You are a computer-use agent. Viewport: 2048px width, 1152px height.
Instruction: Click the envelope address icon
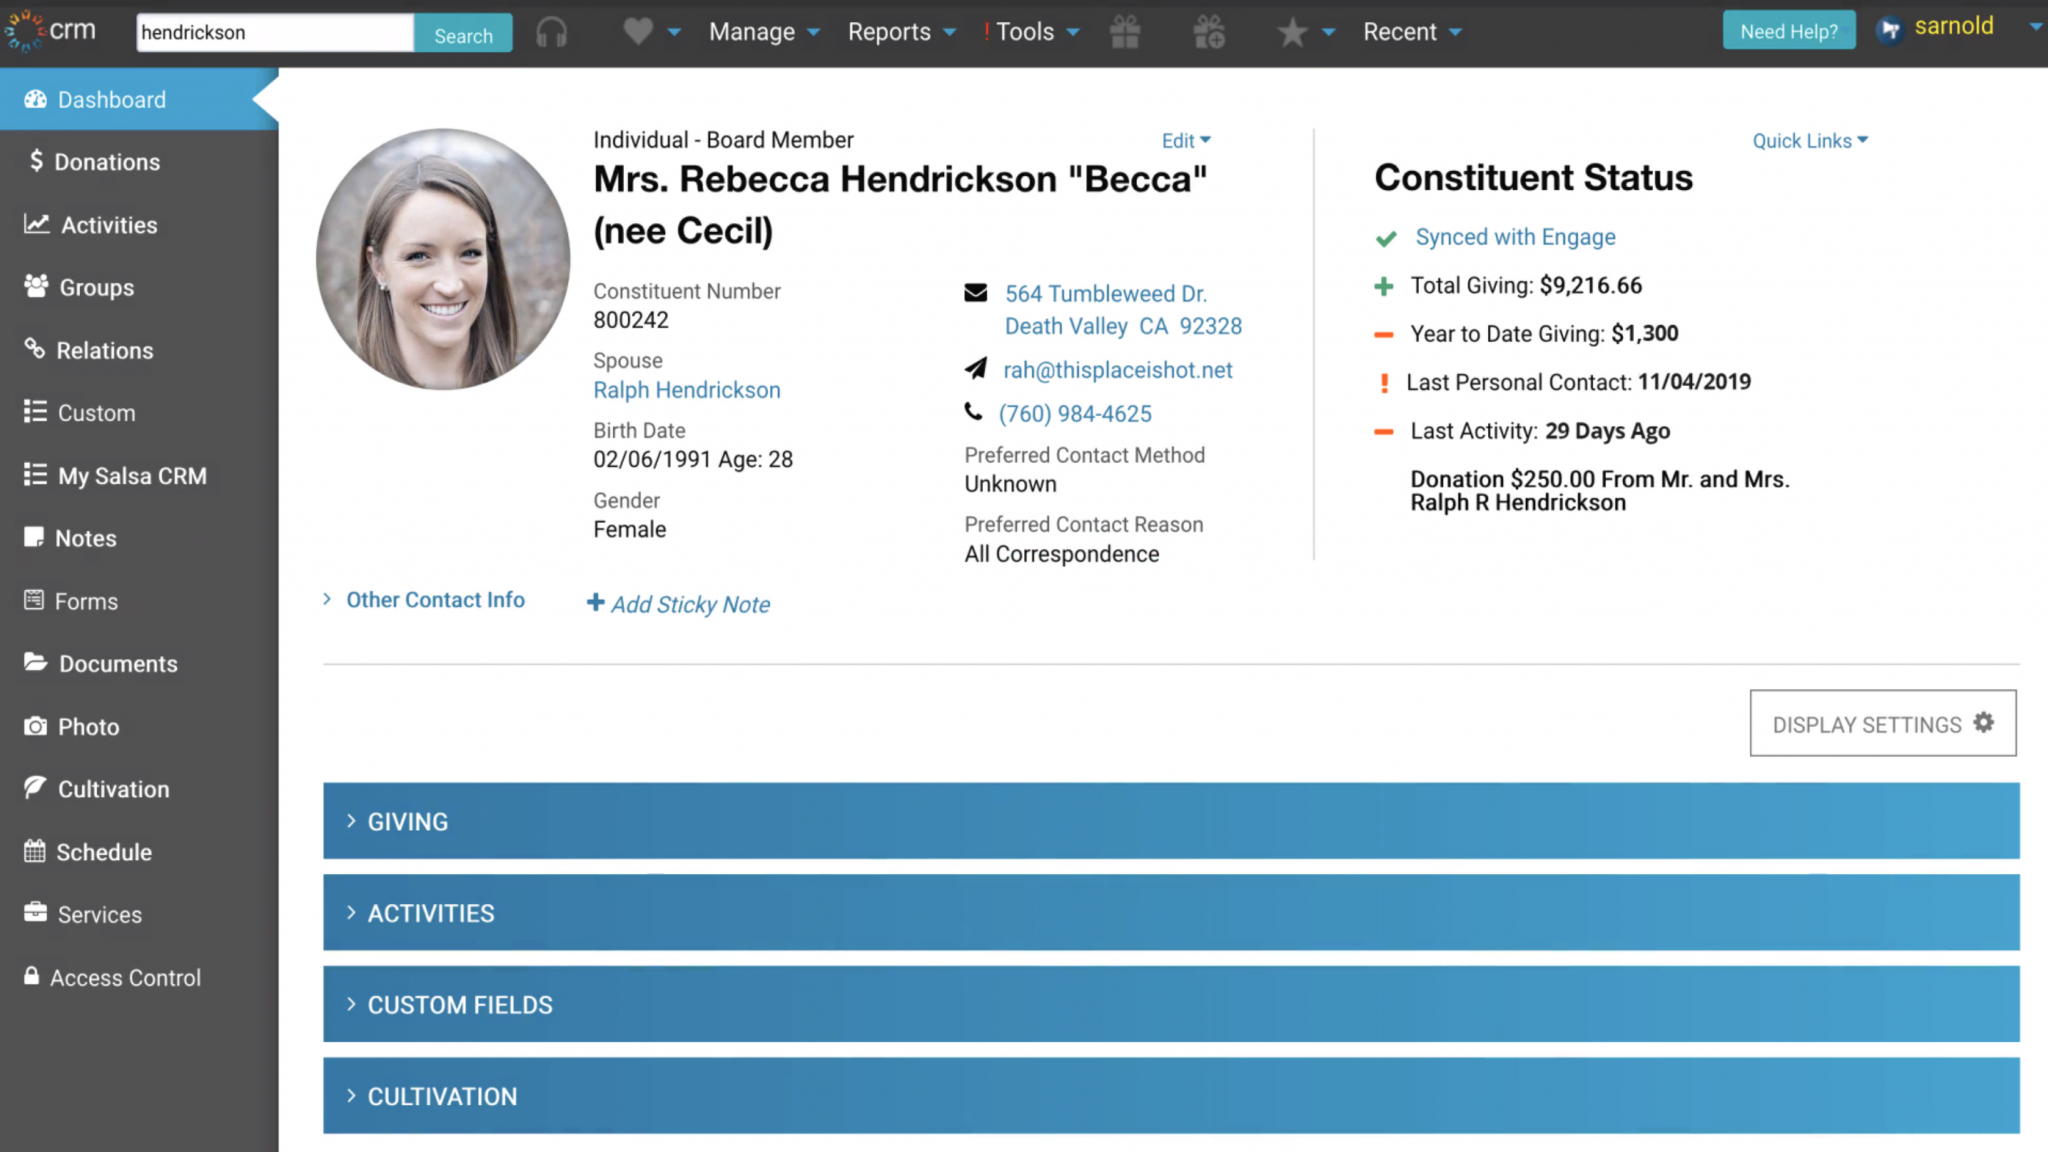pos(975,293)
